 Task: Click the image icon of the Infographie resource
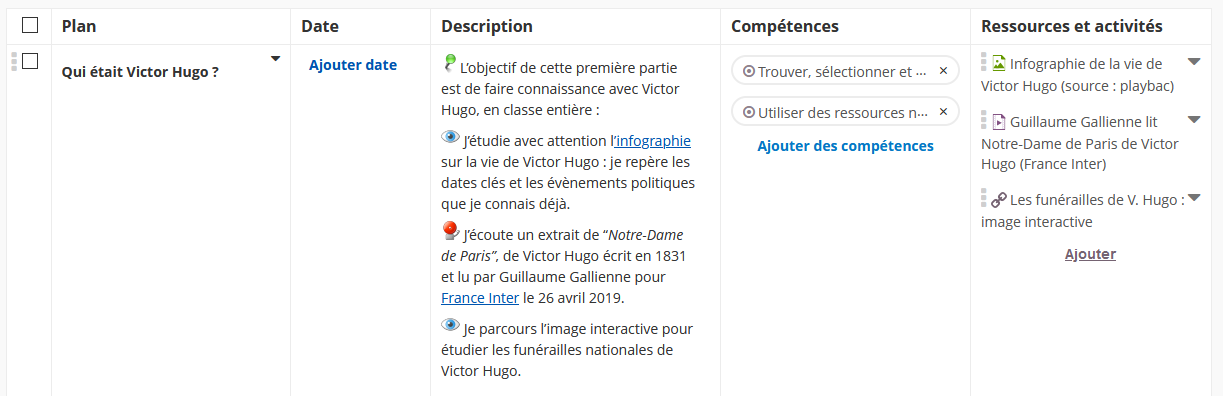[998, 64]
